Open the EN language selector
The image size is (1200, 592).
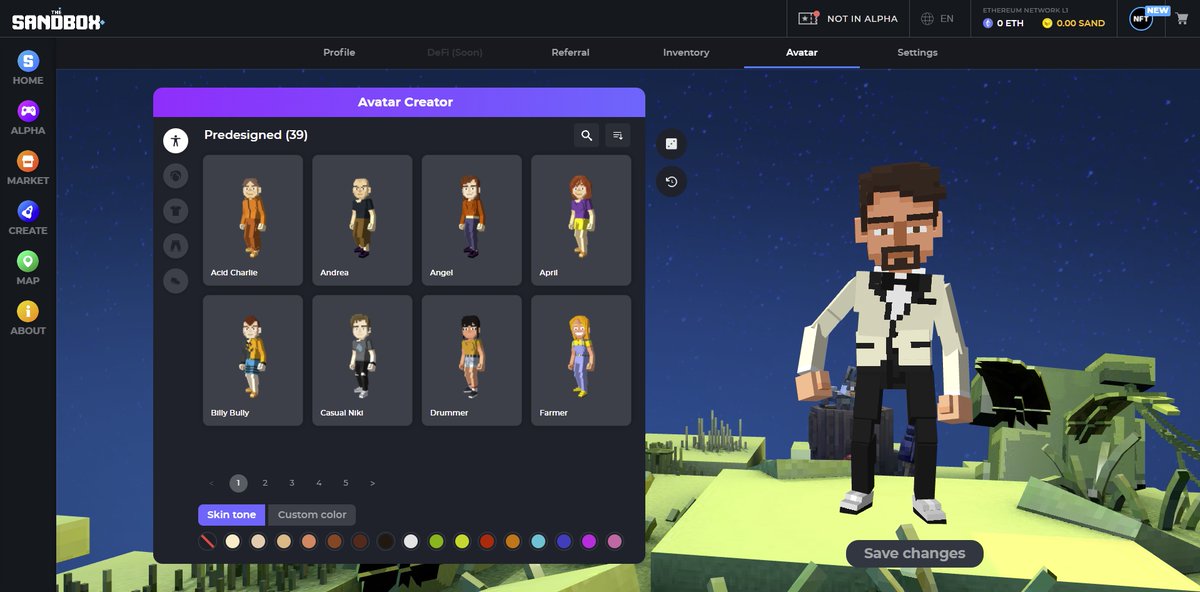[938, 19]
